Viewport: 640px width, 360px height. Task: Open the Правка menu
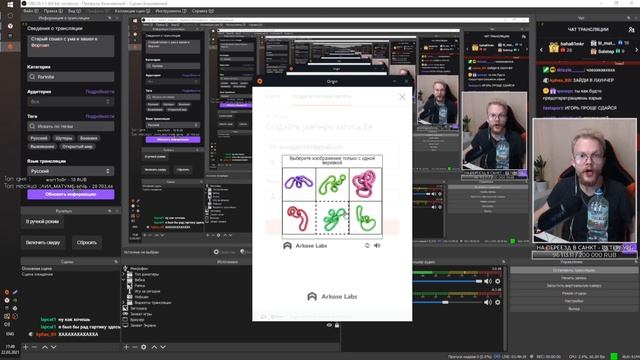(53, 11)
